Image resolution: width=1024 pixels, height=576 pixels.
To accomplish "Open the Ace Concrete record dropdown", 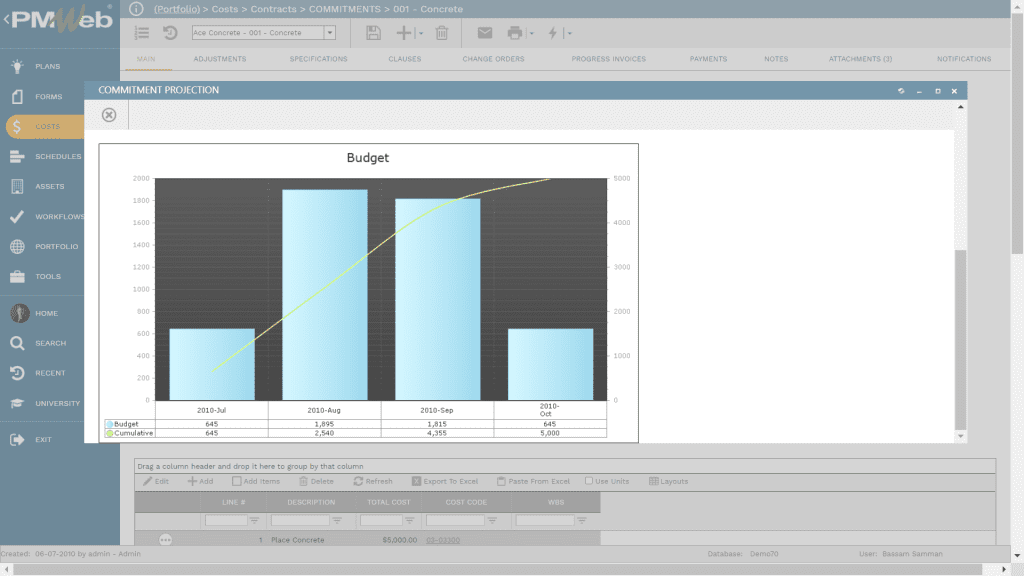I will [330, 33].
